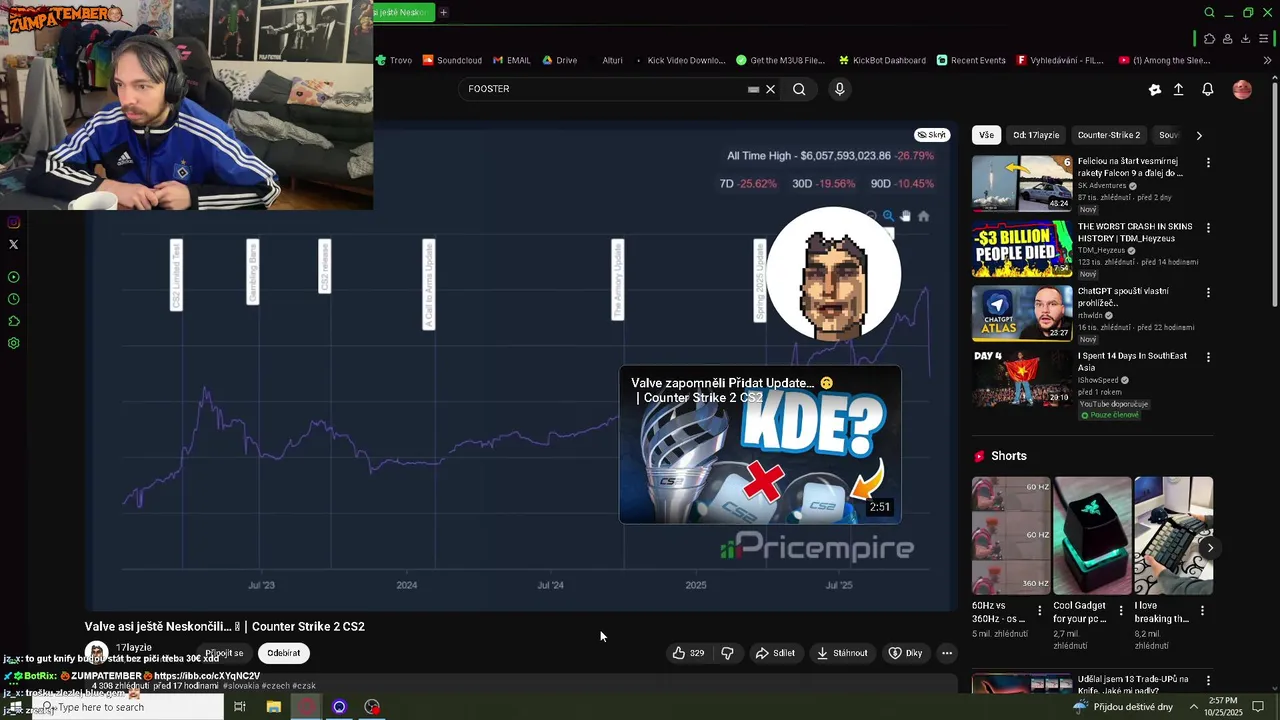Click the YouTube search magnifier button

tap(799, 89)
